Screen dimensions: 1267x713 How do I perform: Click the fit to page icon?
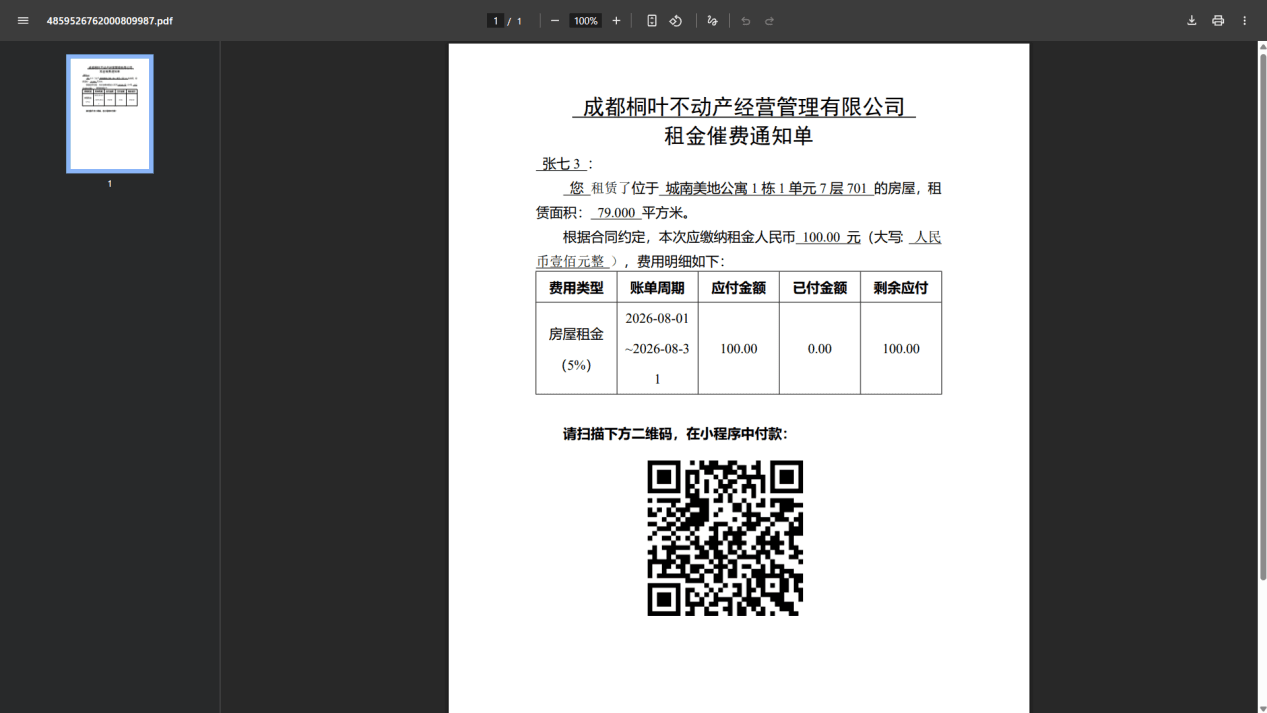click(x=651, y=20)
